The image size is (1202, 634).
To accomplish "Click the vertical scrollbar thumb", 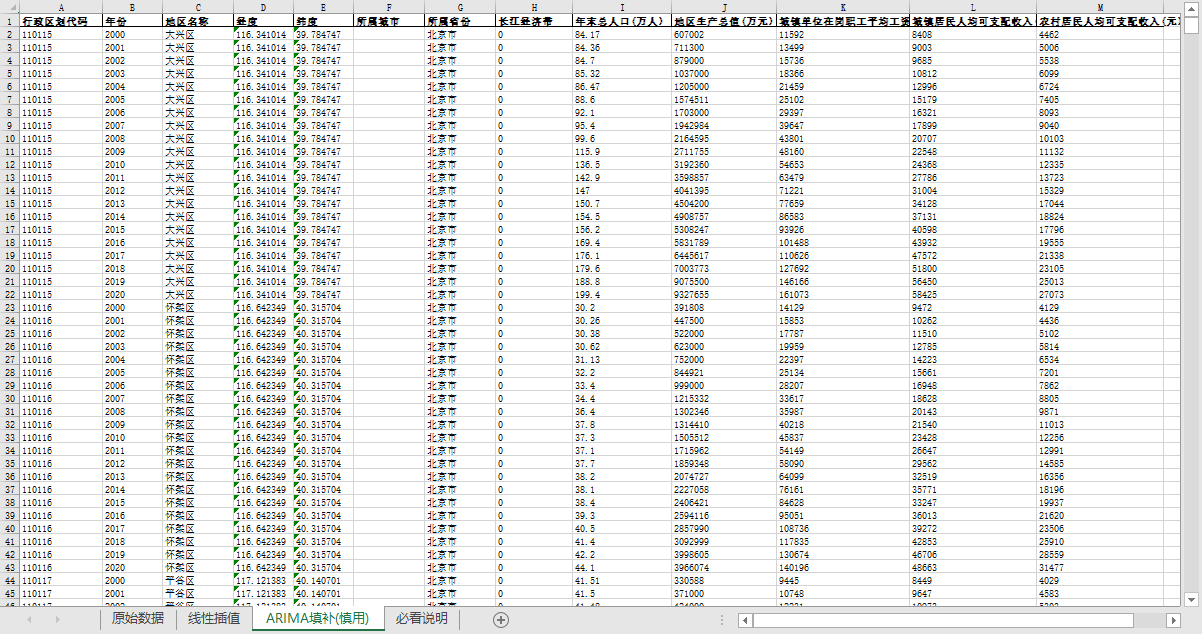I will pyautogui.click(x=1191, y=25).
